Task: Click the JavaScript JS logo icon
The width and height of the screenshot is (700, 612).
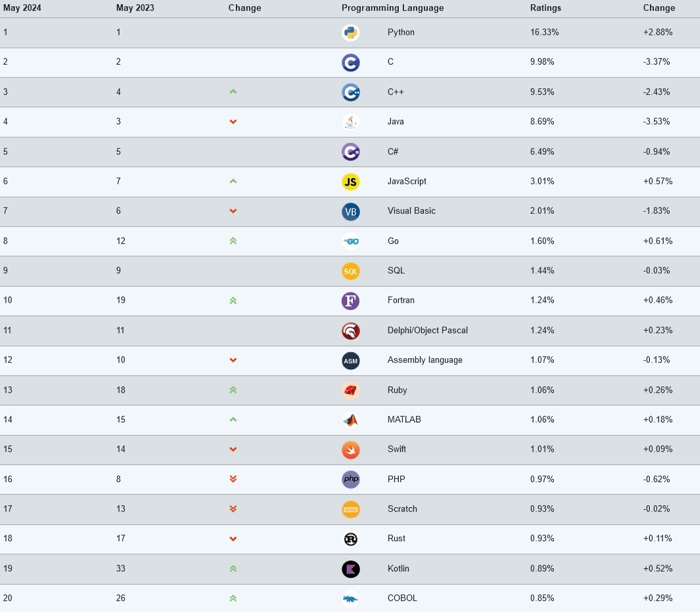Action: coord(350,181)
